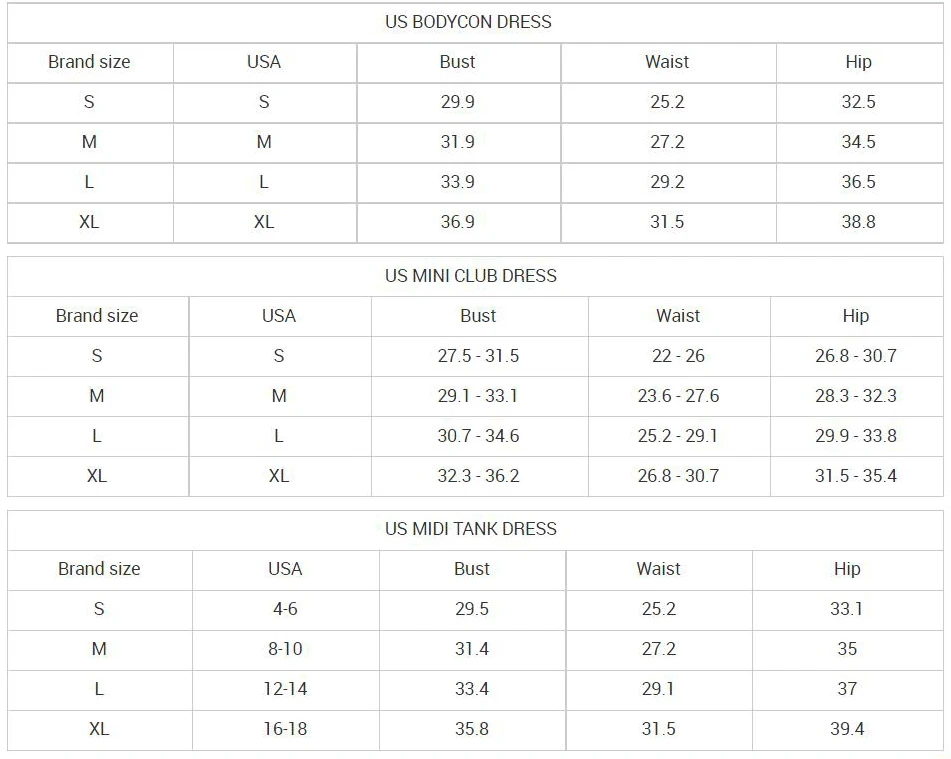
Task: Click the 23.6 - 27.6 waist range cell
Action: tap(678, 396)
